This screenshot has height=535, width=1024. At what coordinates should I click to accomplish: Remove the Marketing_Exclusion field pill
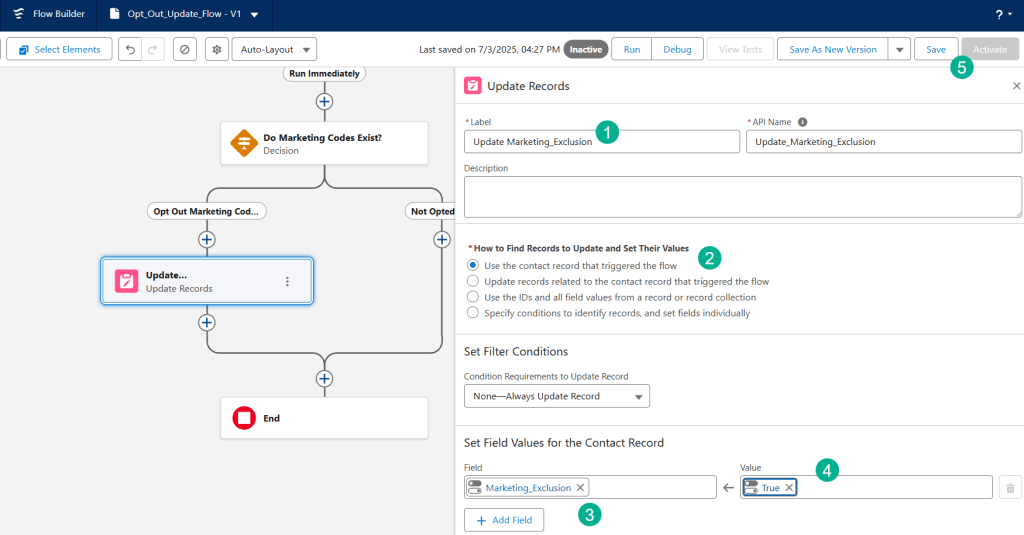[581, 488]
